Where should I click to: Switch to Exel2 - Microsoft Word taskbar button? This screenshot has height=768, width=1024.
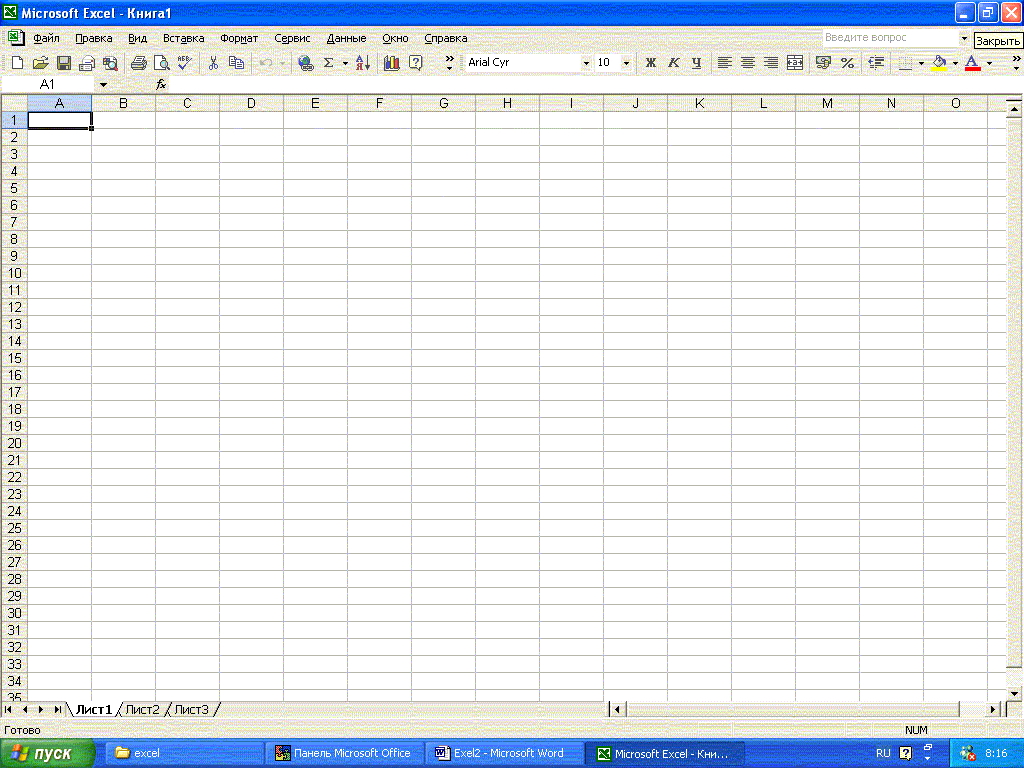pyautogui.click(x=504, y=753)
